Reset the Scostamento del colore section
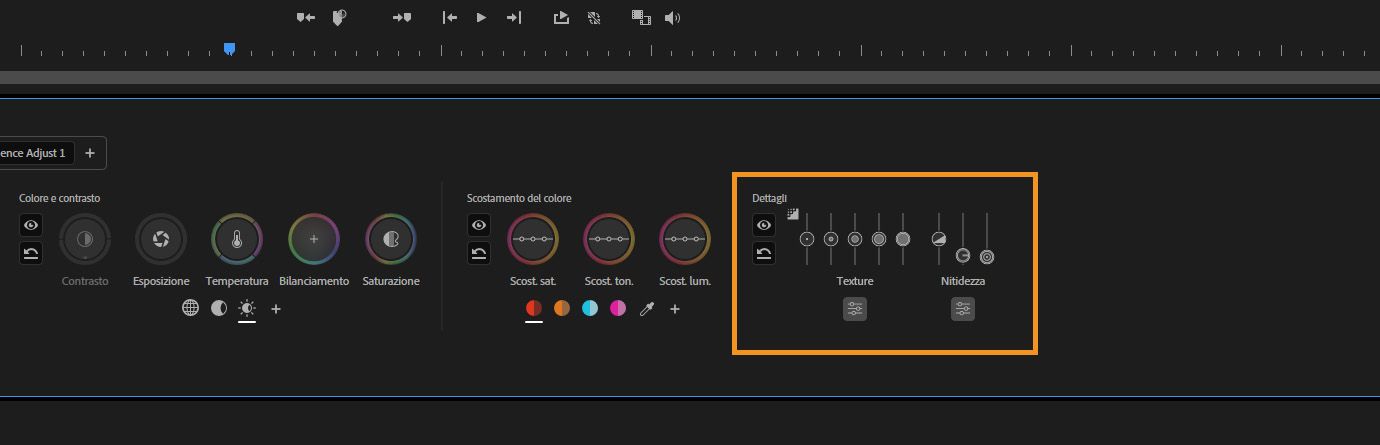Image resolution: width=1380 pixels, height=445 pixels. (479, 253)
